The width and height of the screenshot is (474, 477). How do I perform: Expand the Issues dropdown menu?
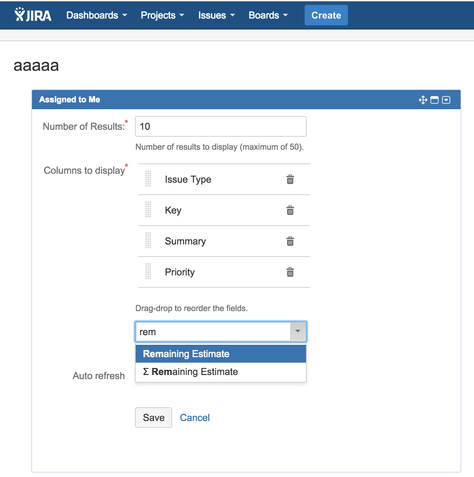(216, 15)
